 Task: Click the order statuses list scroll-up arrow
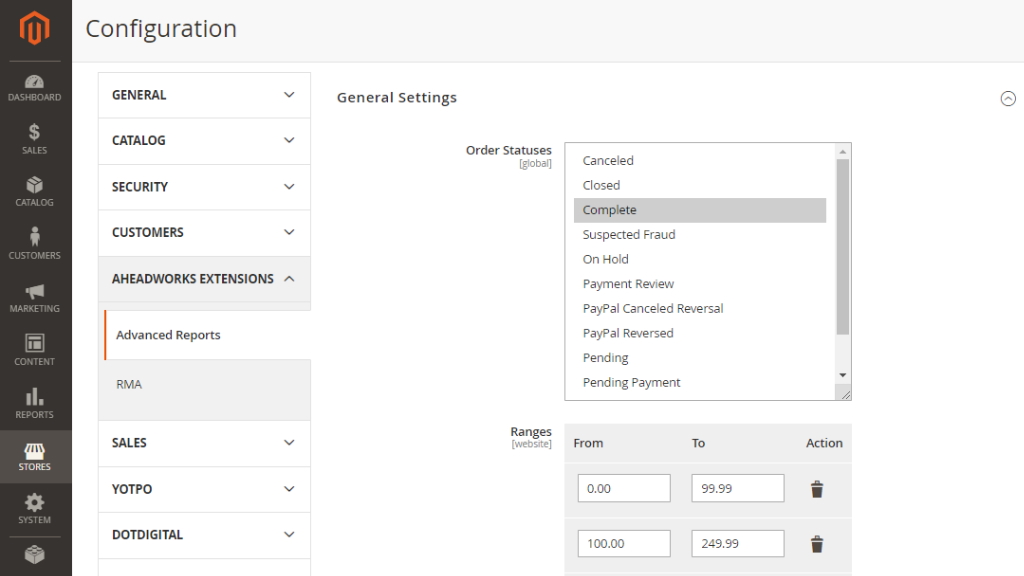[x=842, y=152]
